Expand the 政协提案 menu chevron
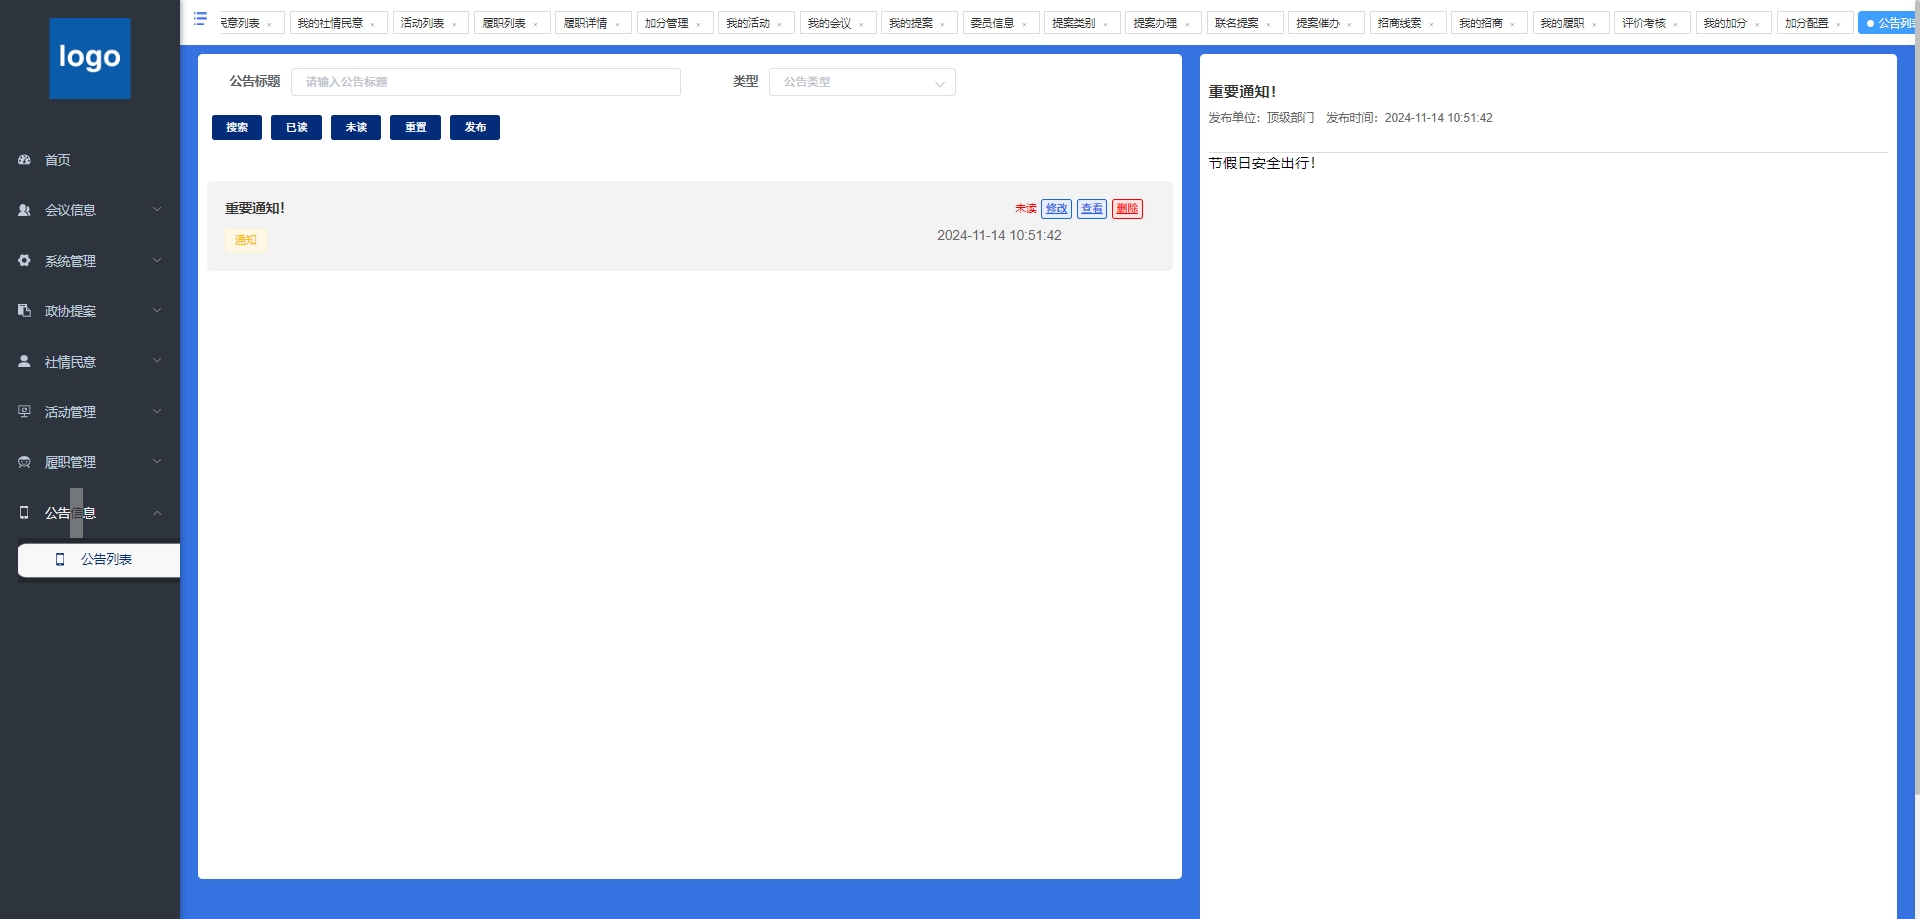The image size is (1920, 919). pos(157,311)
